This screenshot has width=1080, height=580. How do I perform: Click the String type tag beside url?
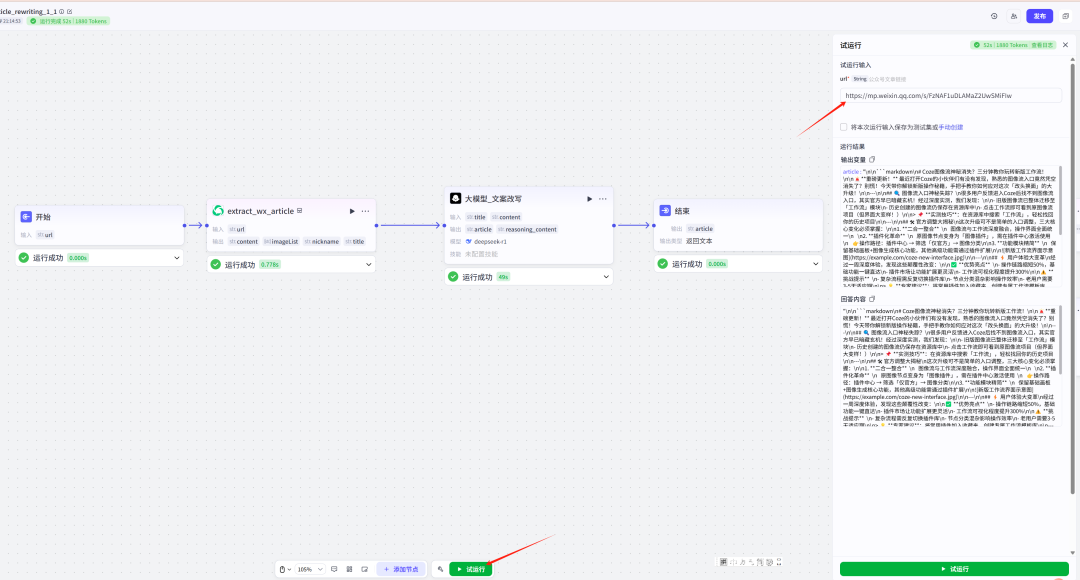click(x=860, y=79)
